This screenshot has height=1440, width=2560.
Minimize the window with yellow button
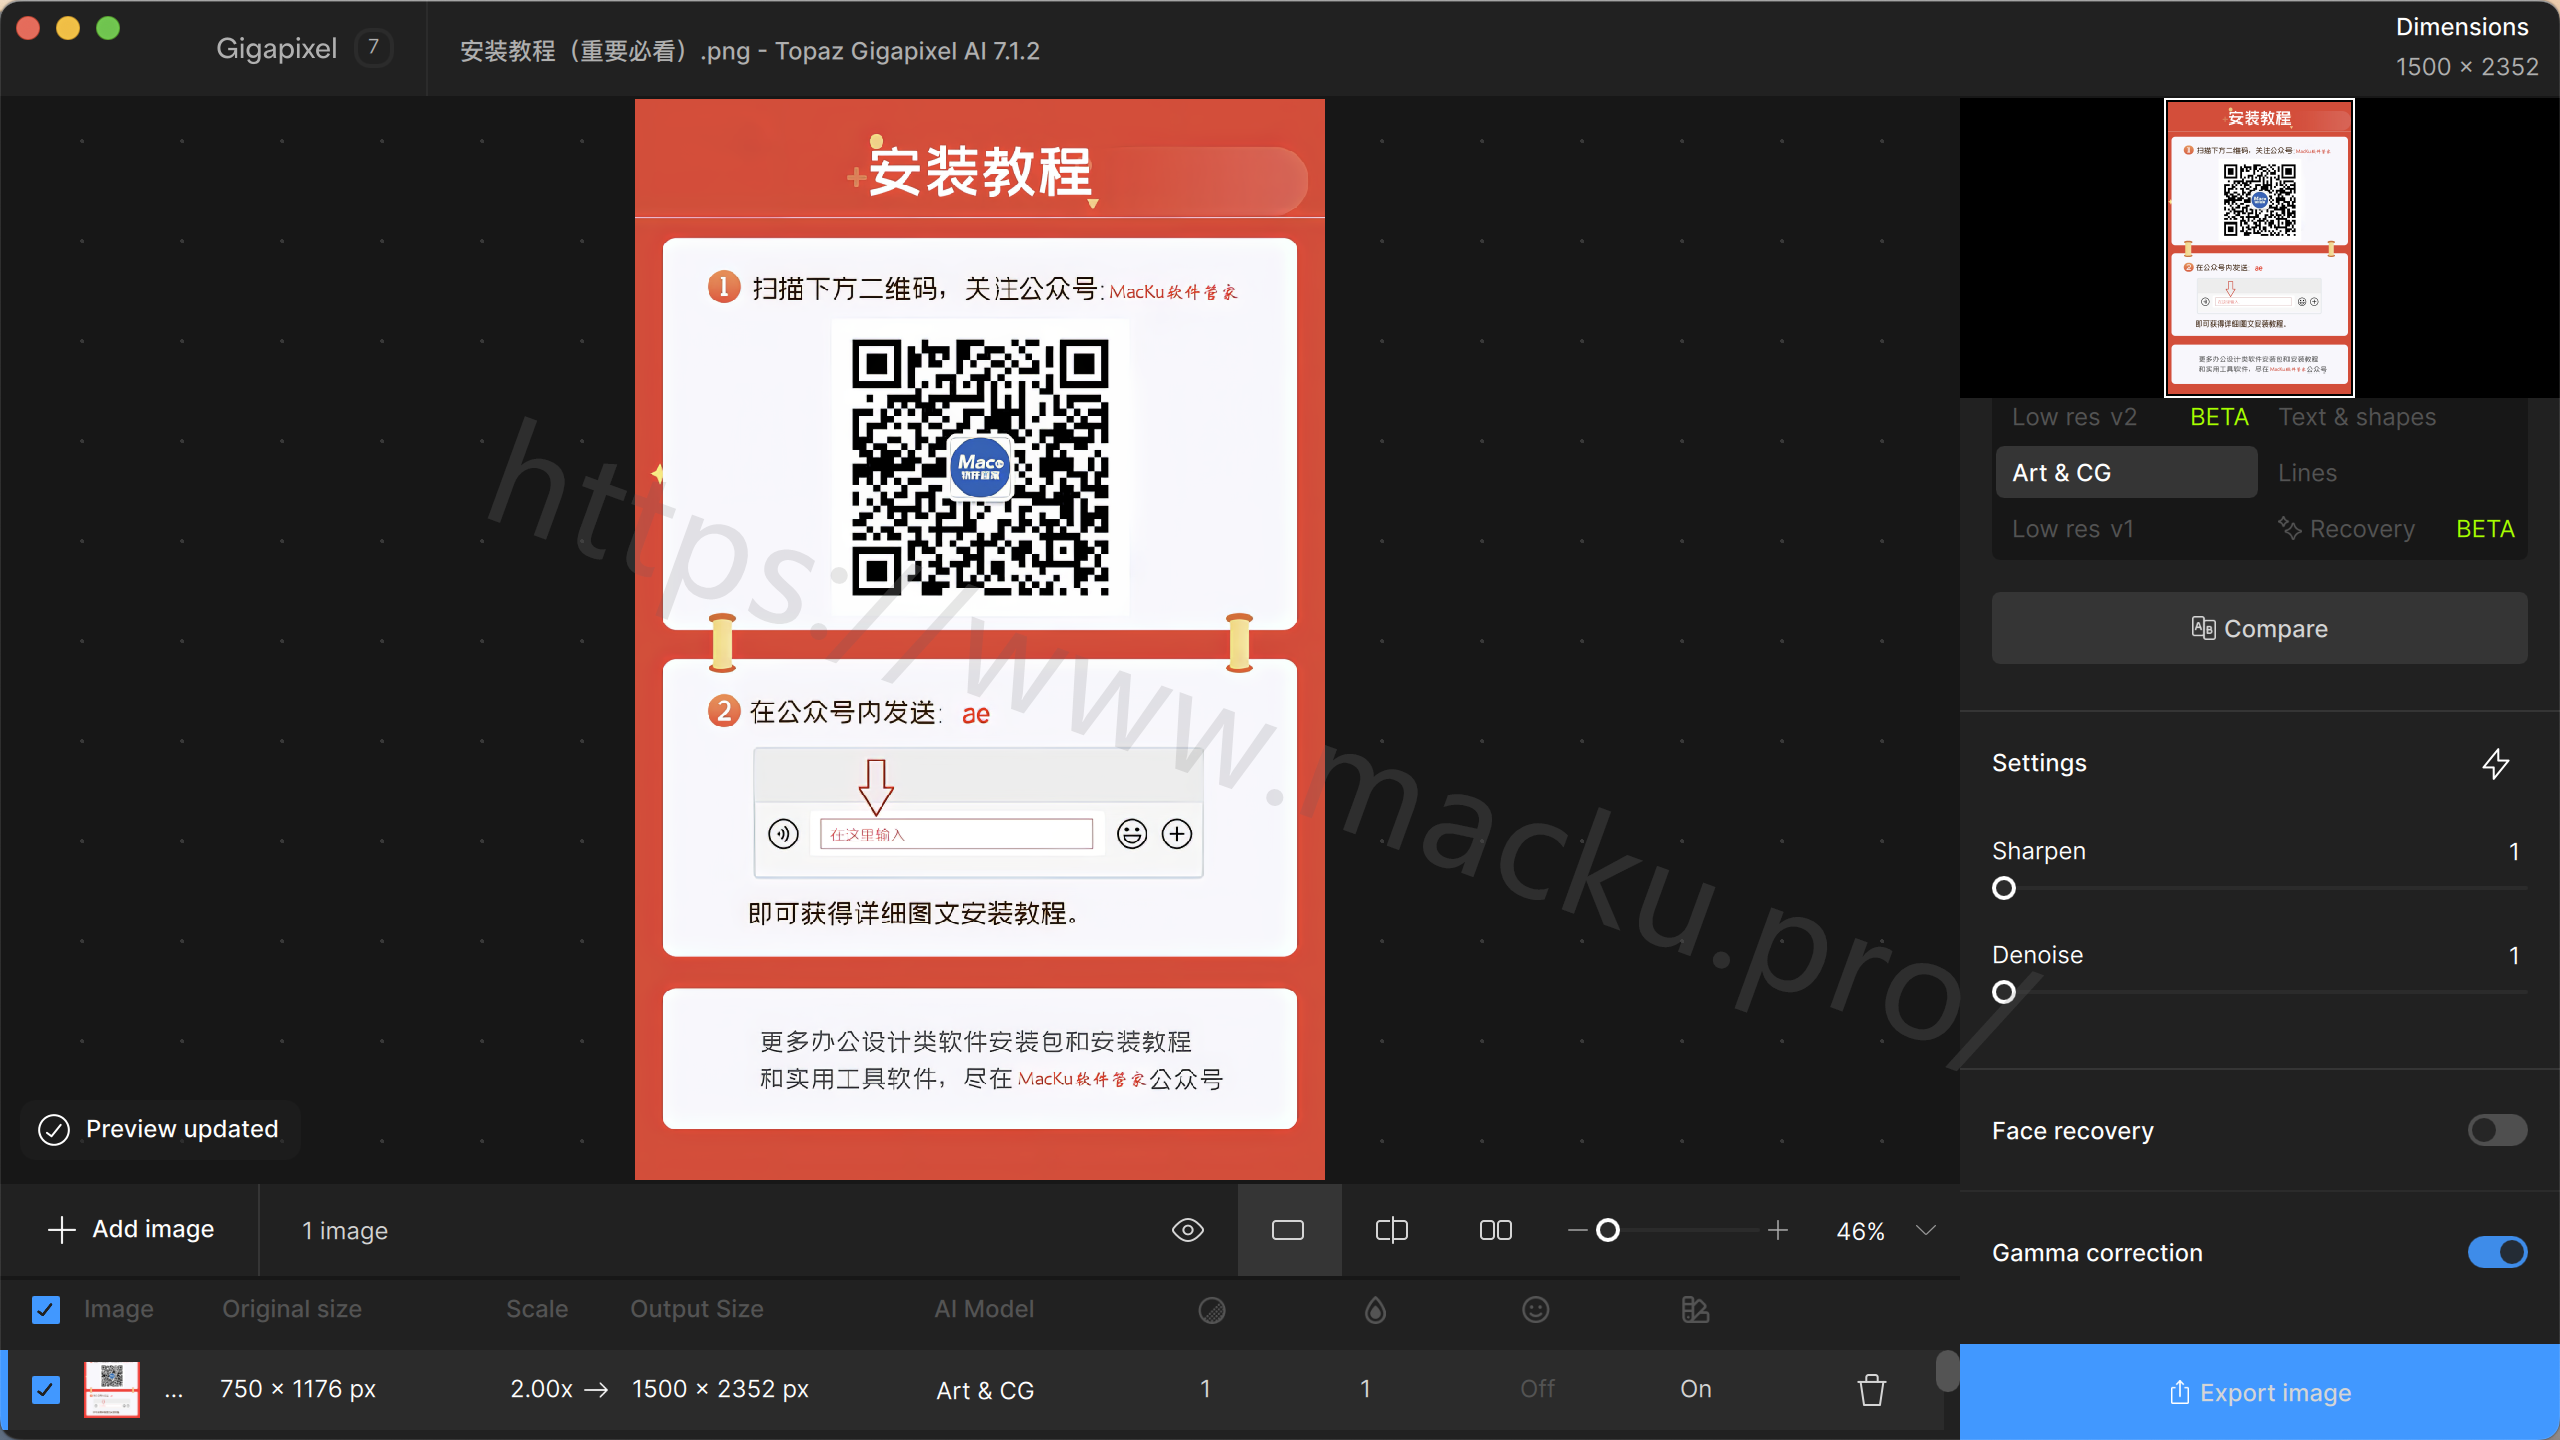[x=68, y=28]
